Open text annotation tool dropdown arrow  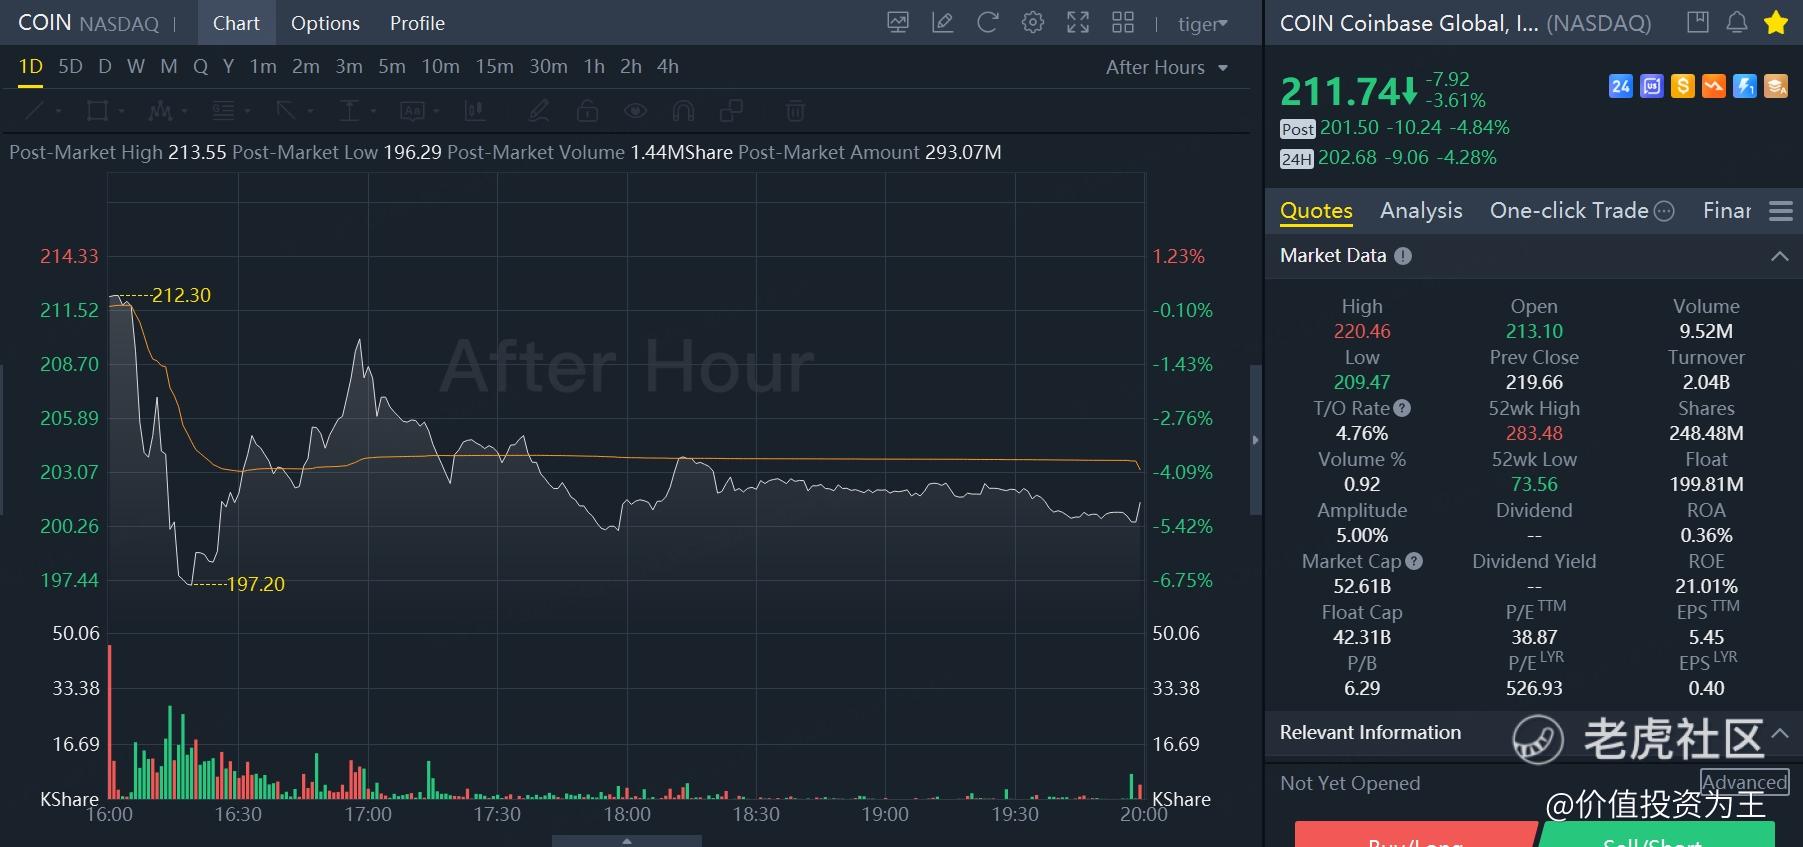pos(436,111)
